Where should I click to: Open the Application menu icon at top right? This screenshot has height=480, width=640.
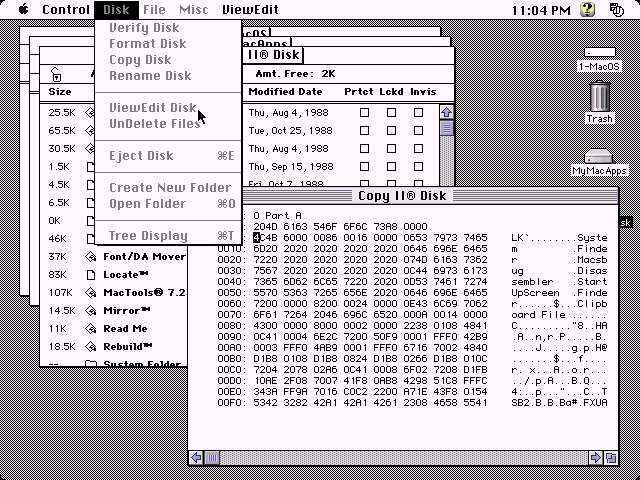(x=616, y=9)
